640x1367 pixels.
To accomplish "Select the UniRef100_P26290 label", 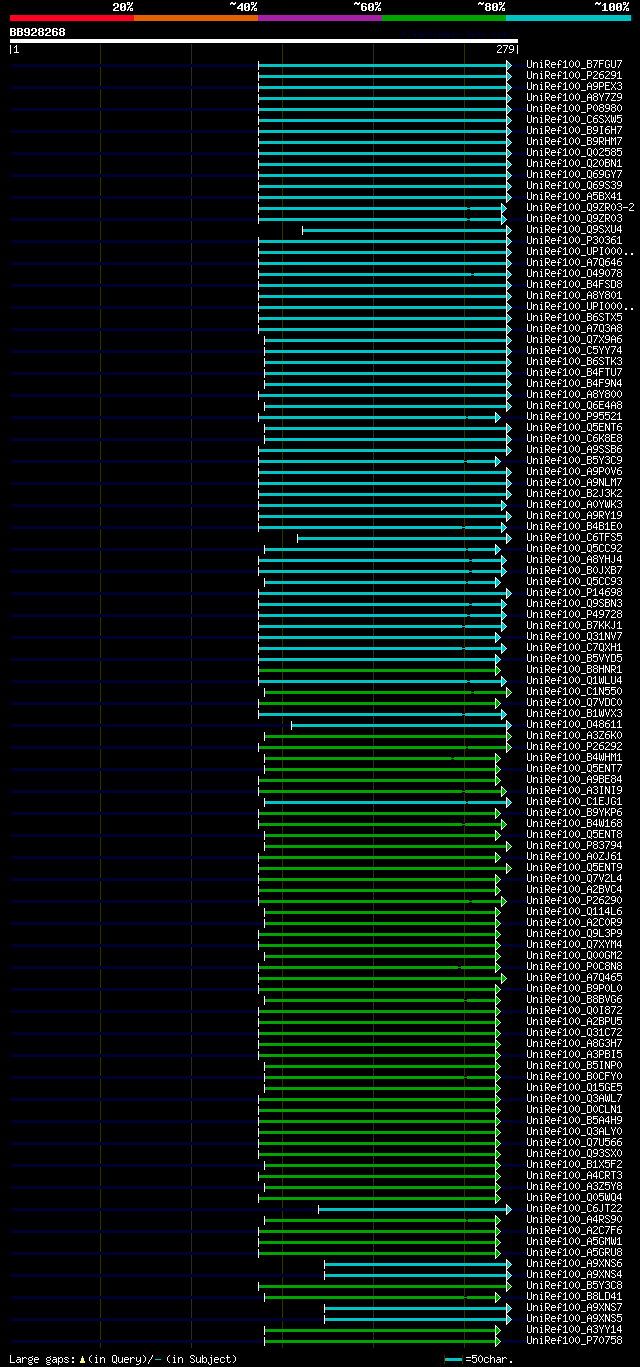I will pyautogui.click(x=574, y=900).
